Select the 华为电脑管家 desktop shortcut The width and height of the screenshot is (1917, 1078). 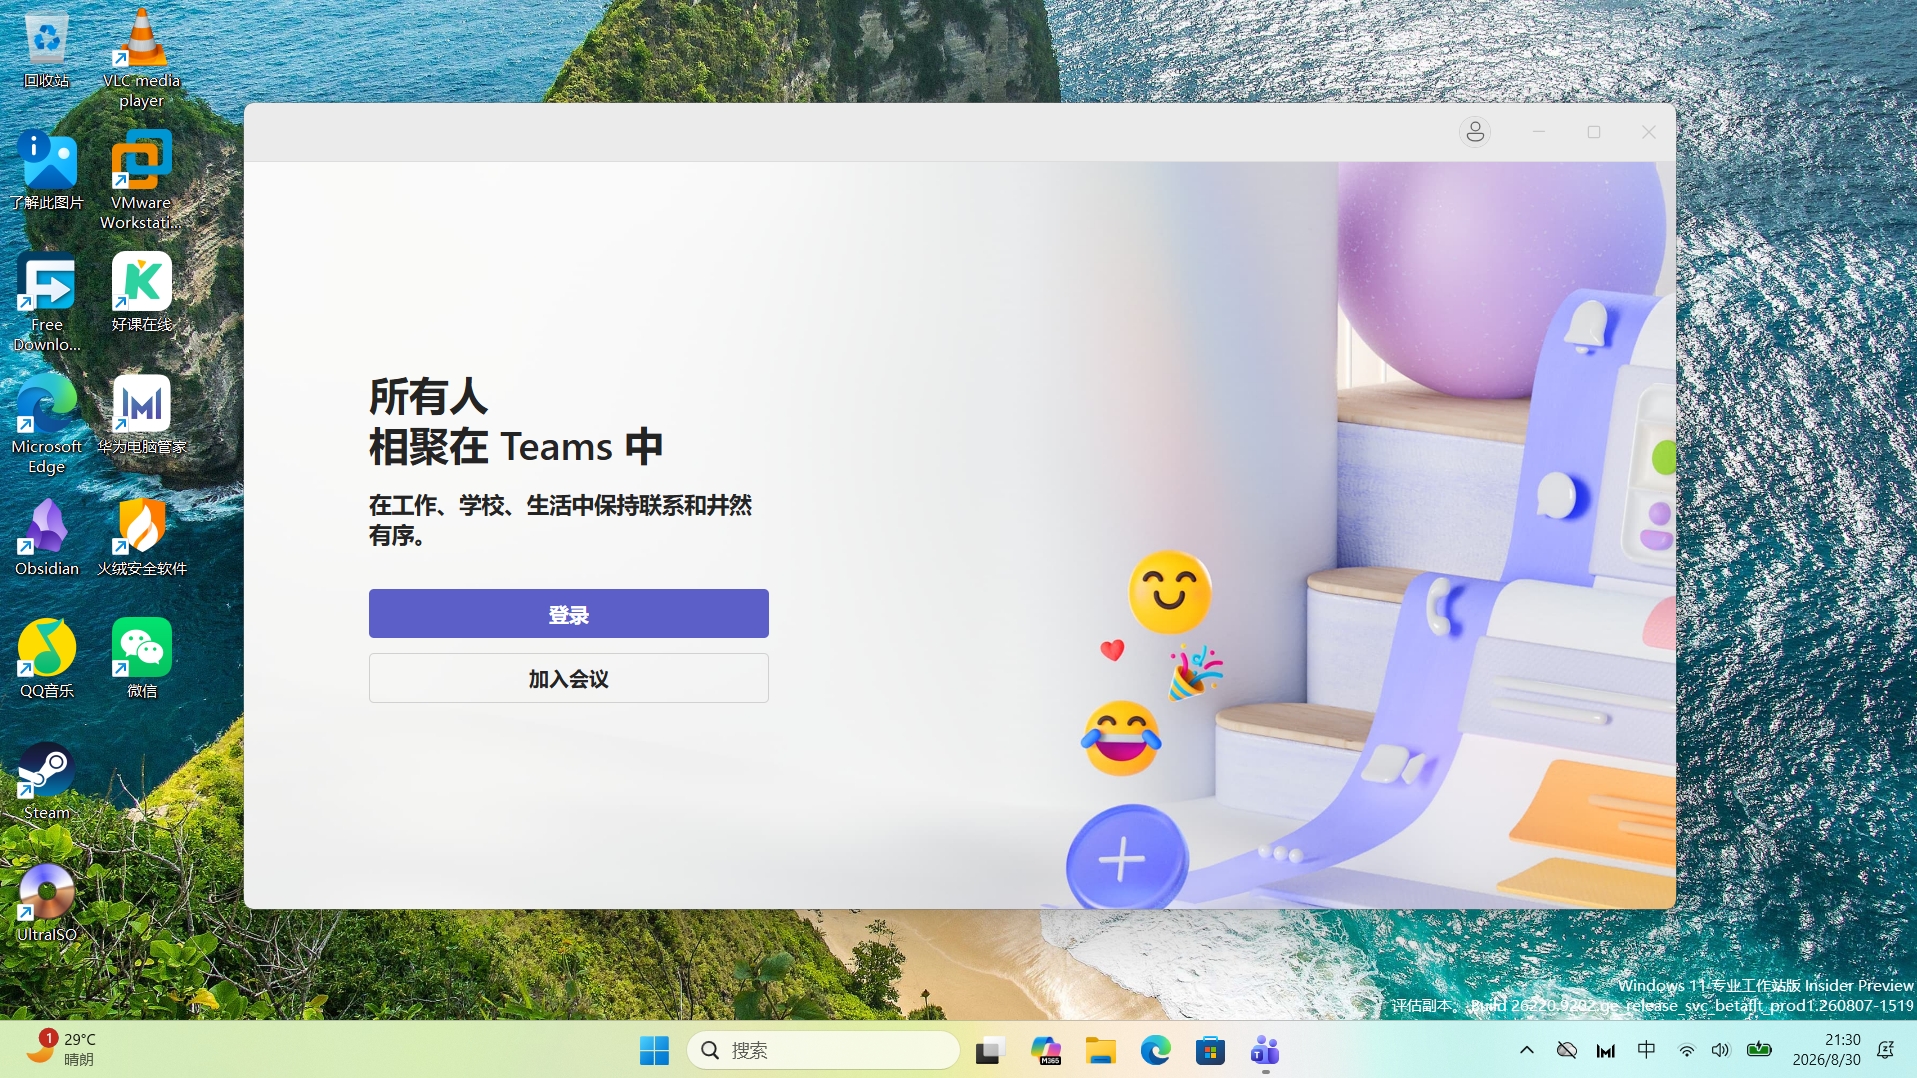click(141, 415)
